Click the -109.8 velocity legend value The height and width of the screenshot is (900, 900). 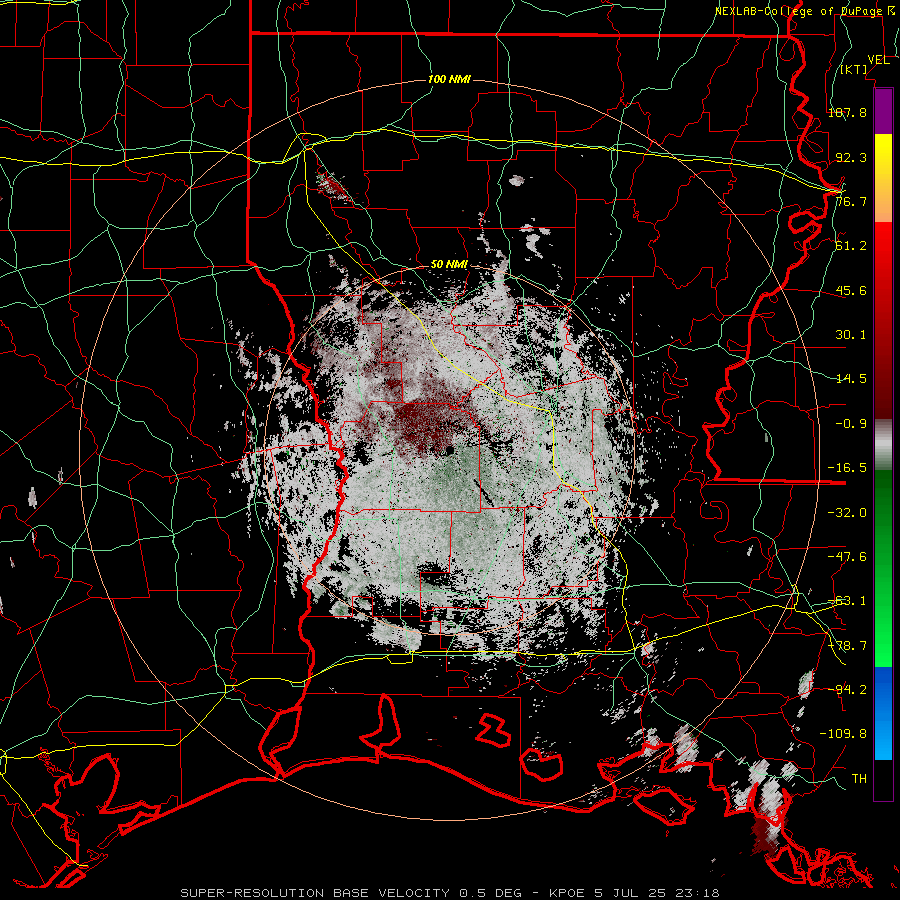pos(843,734)
